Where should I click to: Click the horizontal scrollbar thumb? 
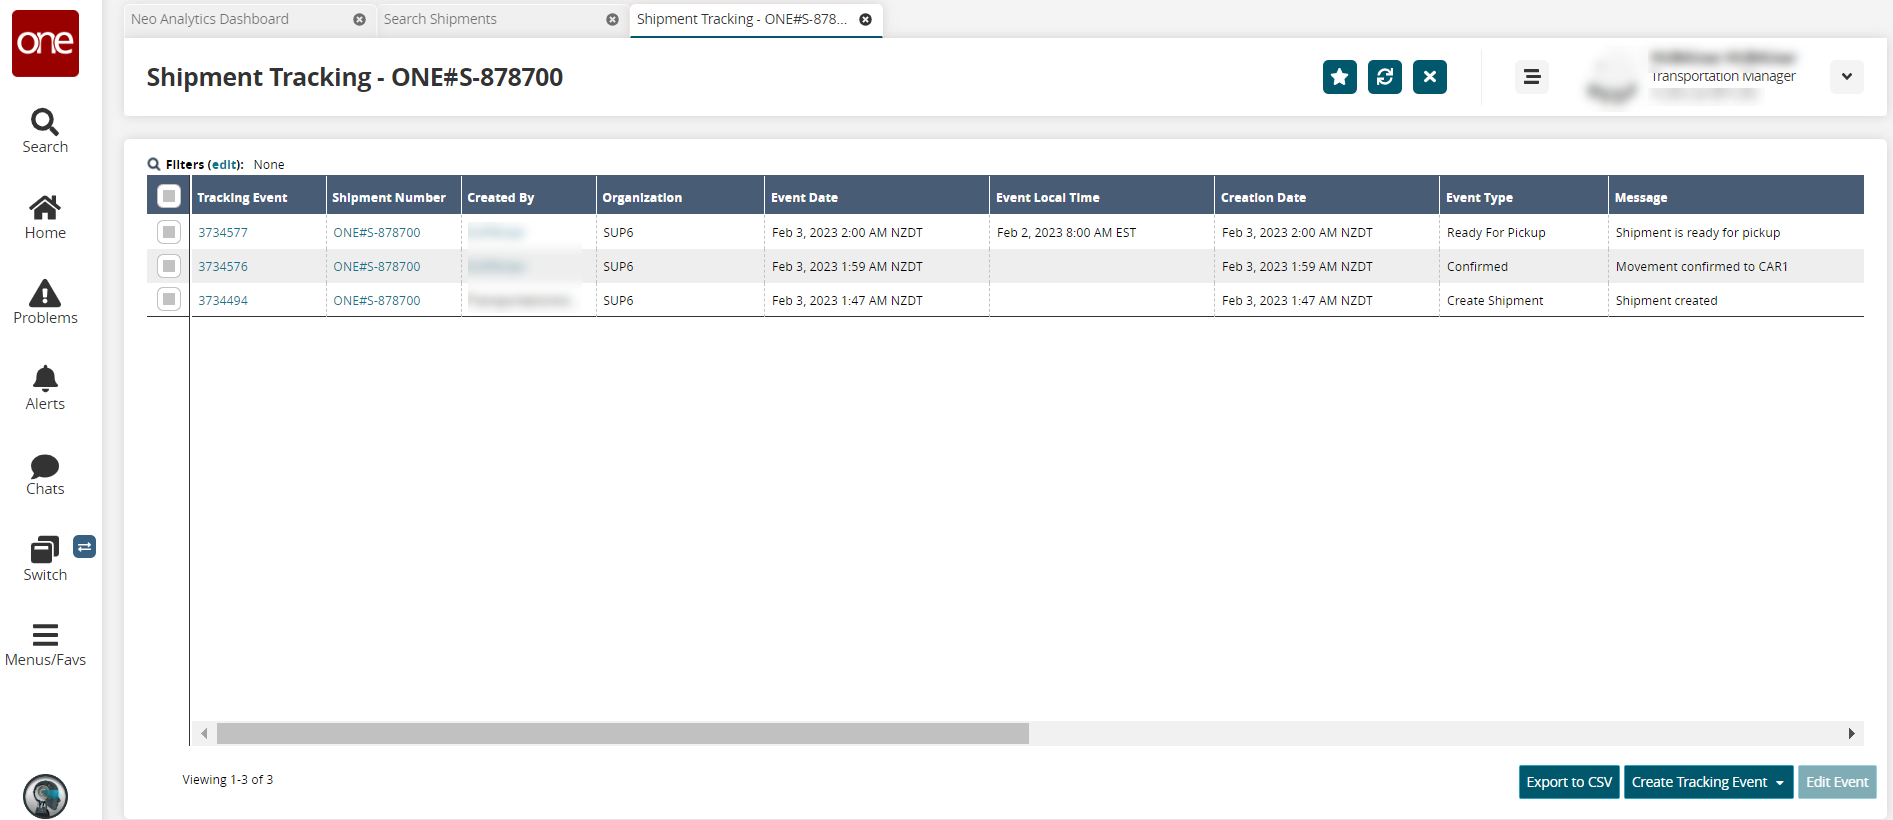623,733
